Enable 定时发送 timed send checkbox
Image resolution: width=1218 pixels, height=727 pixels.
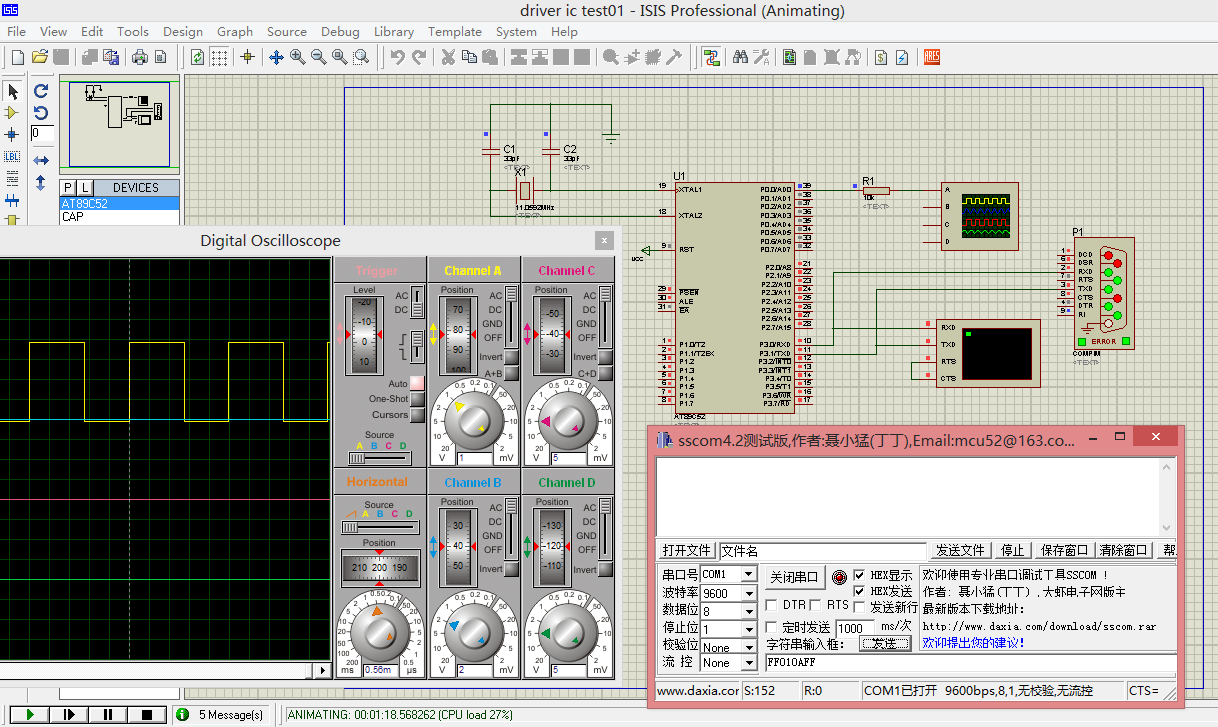click(x=771, y=627)
